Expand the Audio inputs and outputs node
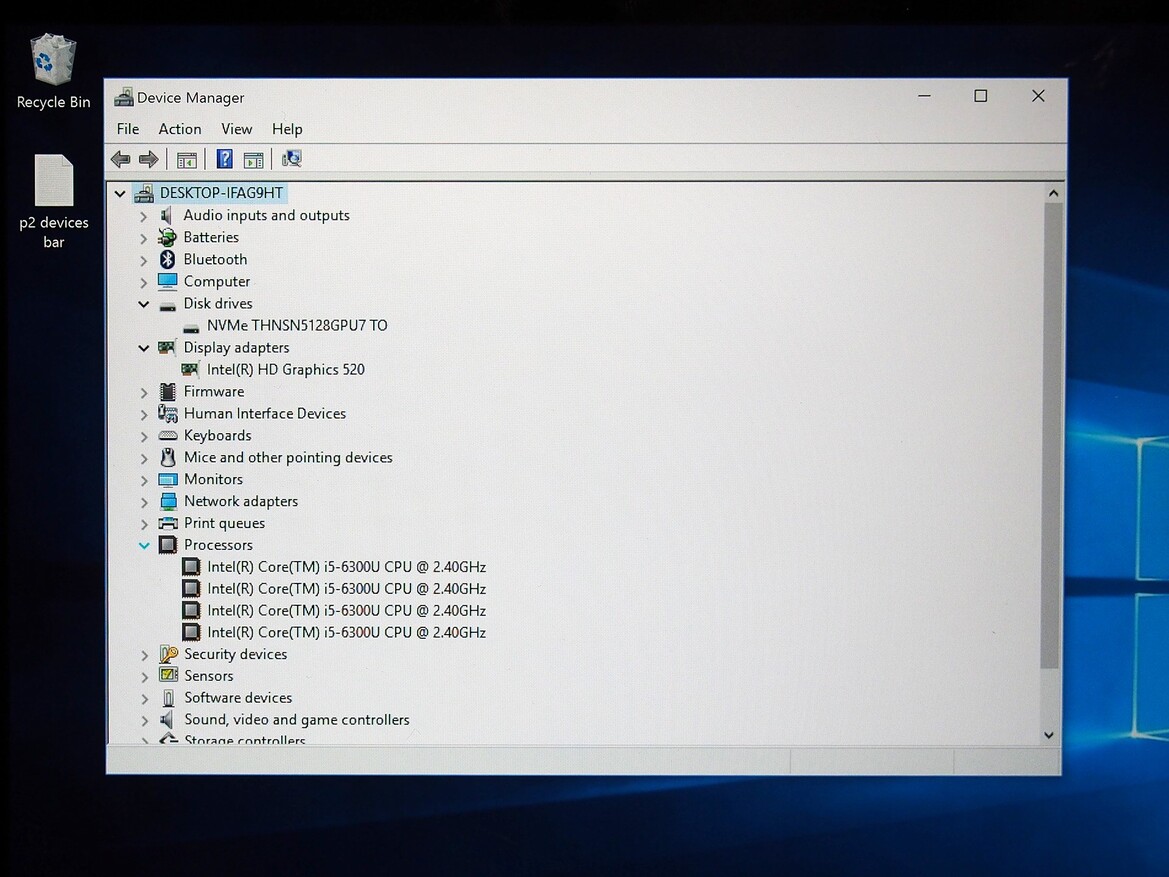The height and width of the screenshot is (877, 1169). tap(143, 216)
